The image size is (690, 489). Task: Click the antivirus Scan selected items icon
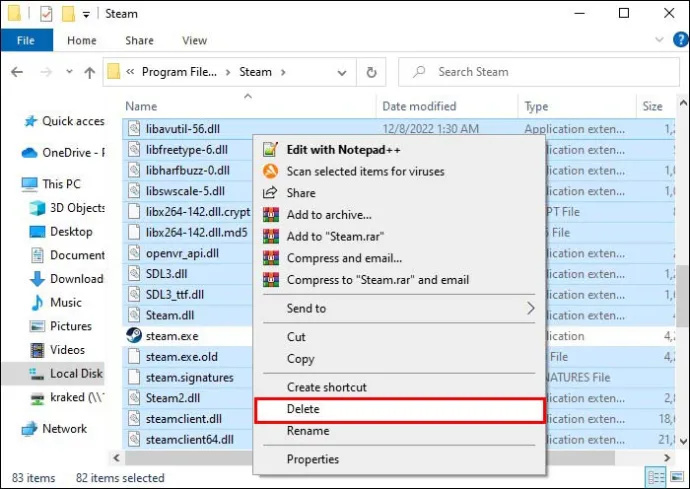click(x=270, y=171)
